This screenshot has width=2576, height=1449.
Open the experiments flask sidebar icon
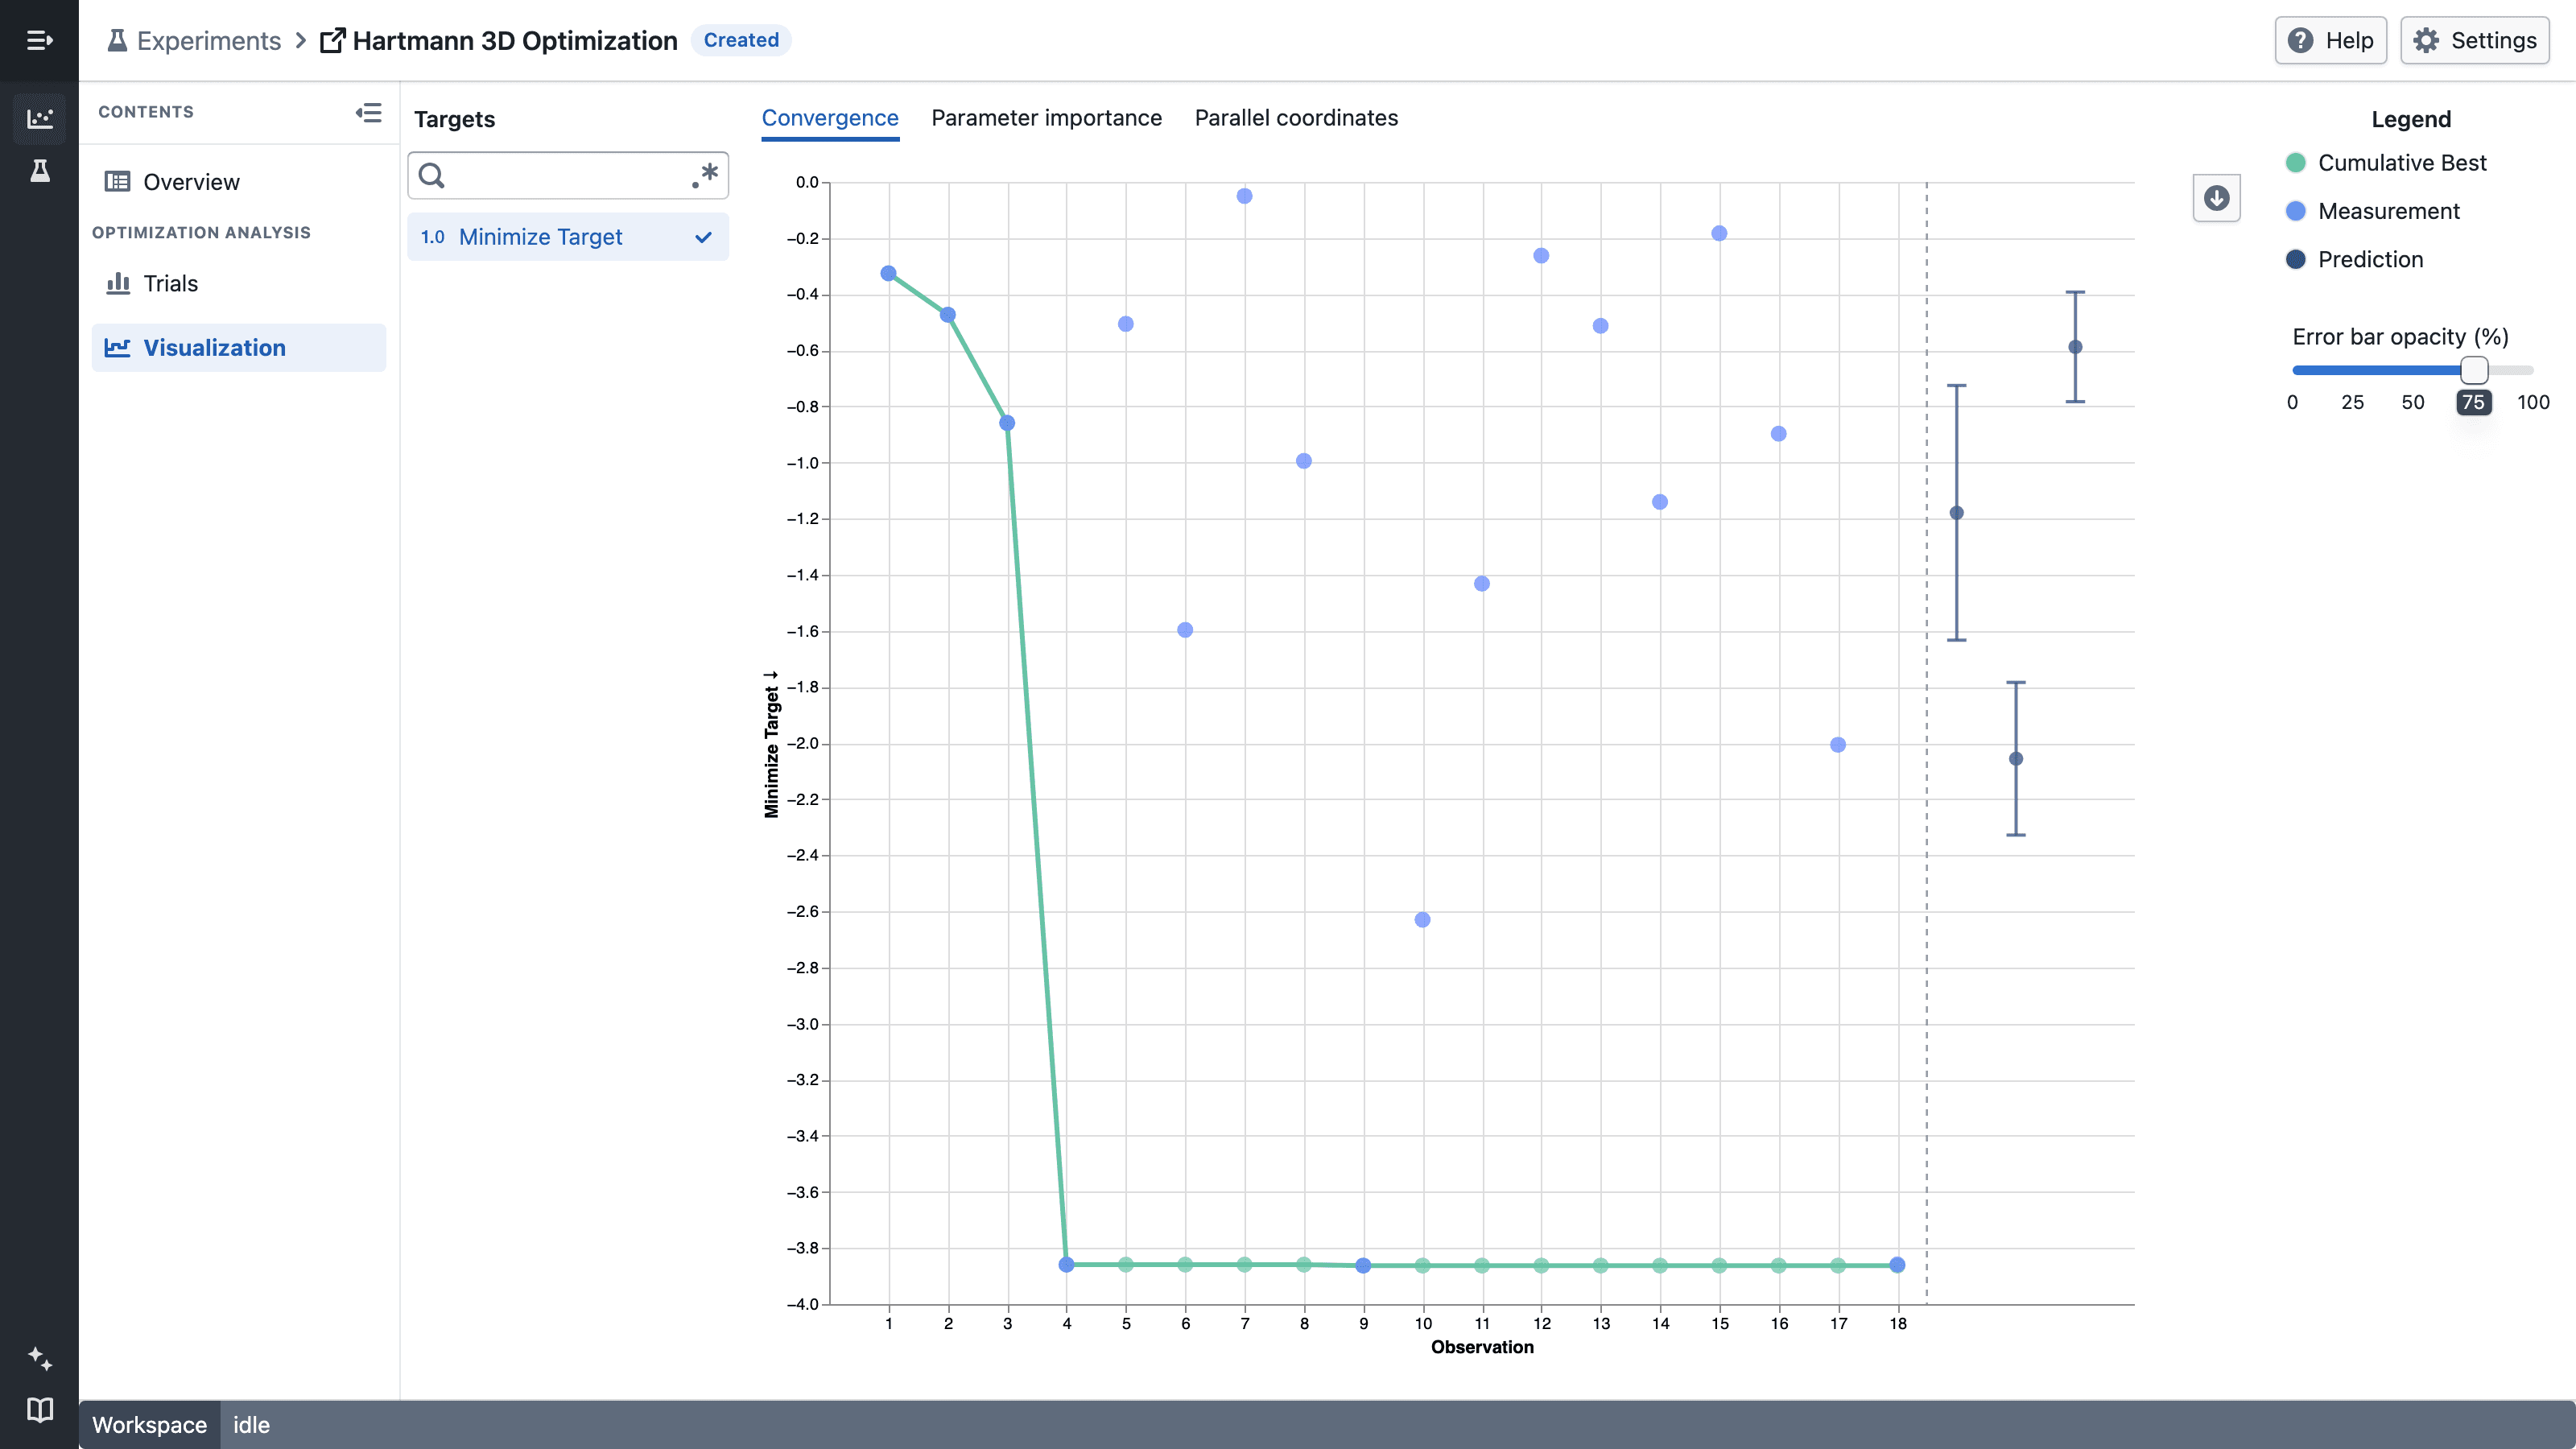pos(39,171)
